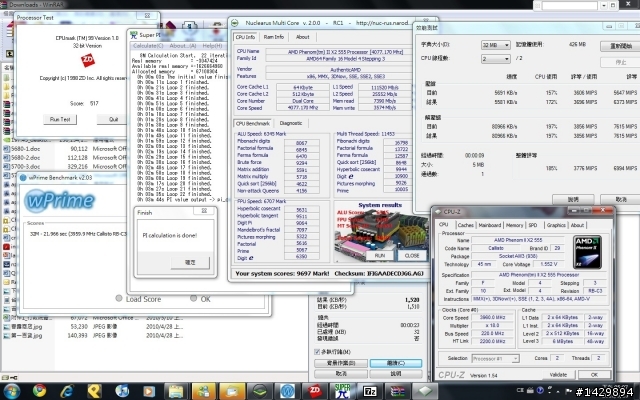Click the wPrime logo graphic
The height and width of the screenshot is (400, 640).
click(x=60, y=200)
